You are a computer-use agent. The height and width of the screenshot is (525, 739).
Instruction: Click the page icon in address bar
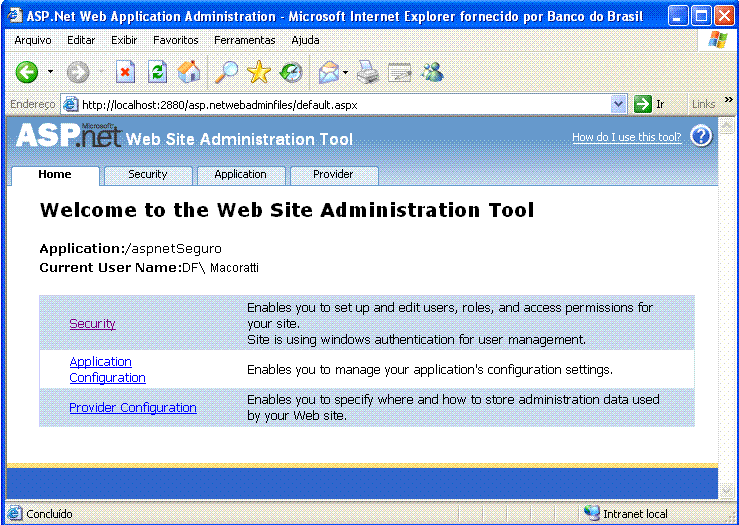pyautogui.click(x=70, y=104)
